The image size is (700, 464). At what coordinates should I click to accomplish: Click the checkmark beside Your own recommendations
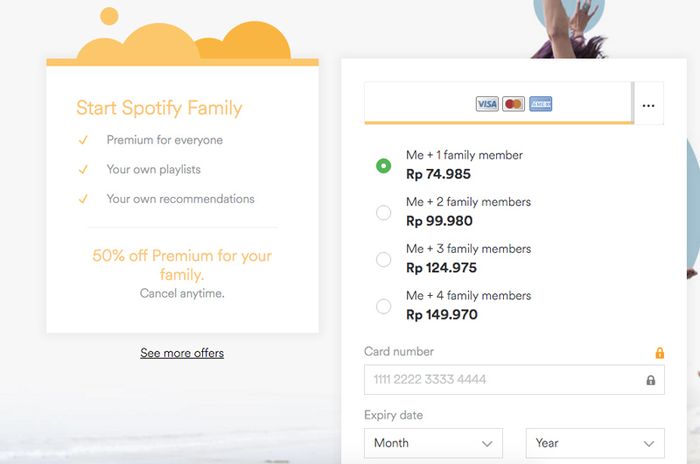pyautogui.click(x=83, y=199)
